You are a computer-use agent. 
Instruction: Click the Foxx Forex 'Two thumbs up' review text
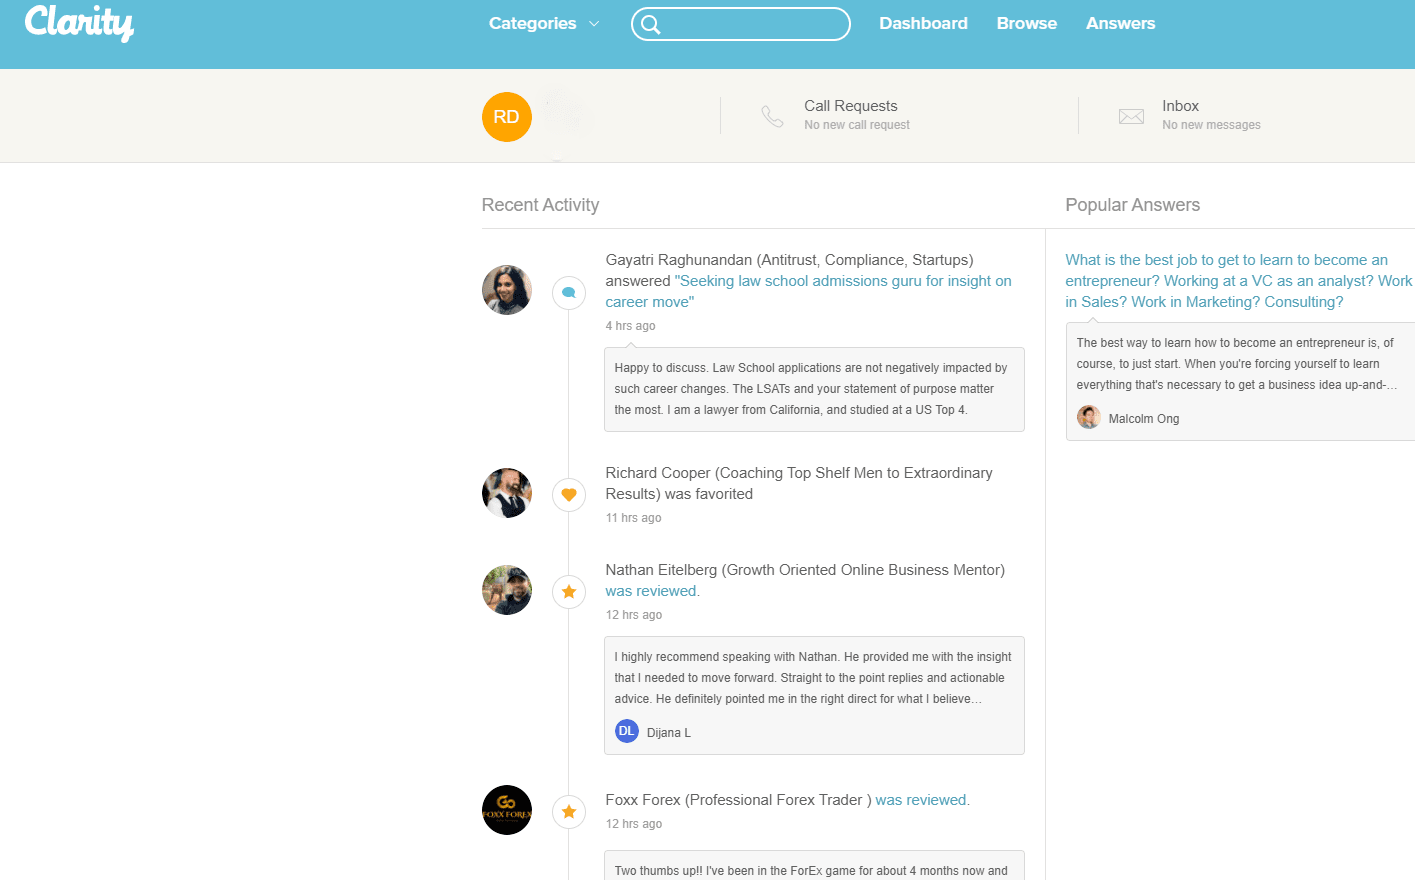811,871
